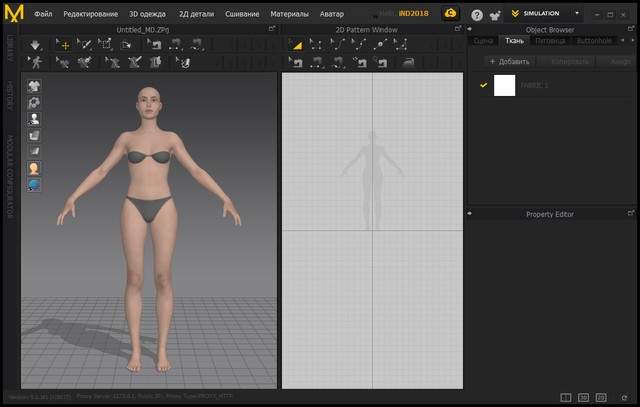Screen dimensions: 640x407
Task: Click the help question mark icon
Action: pos(477,15)
